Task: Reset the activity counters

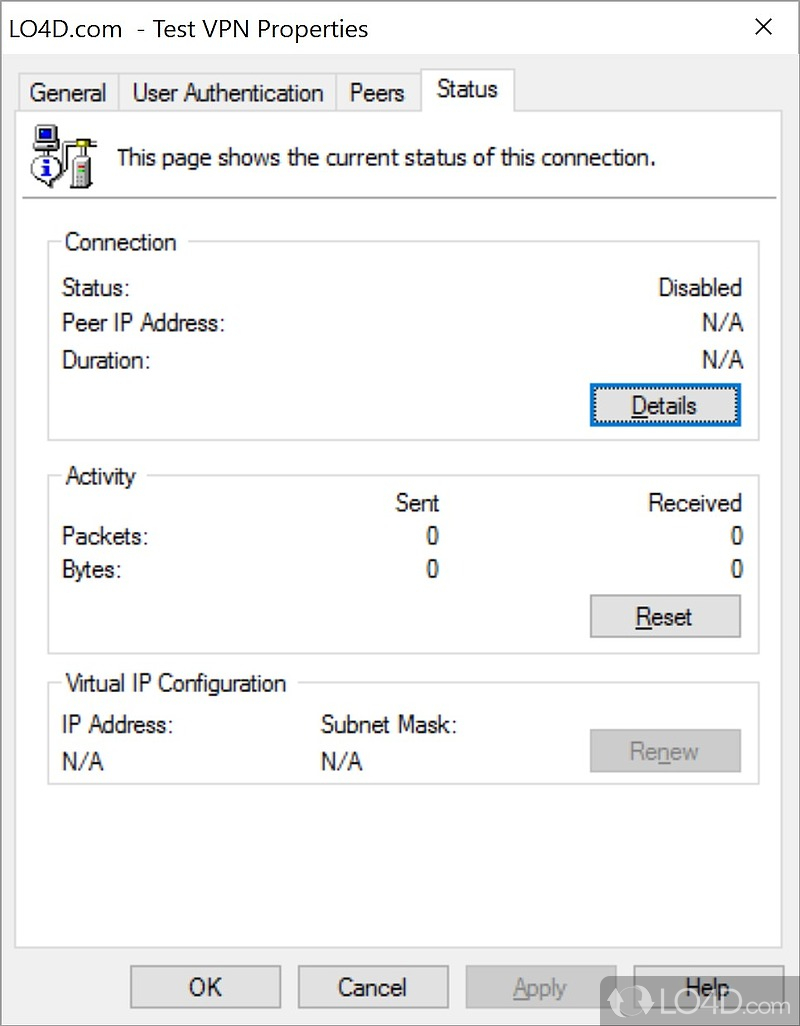Action: coord(665,617)
